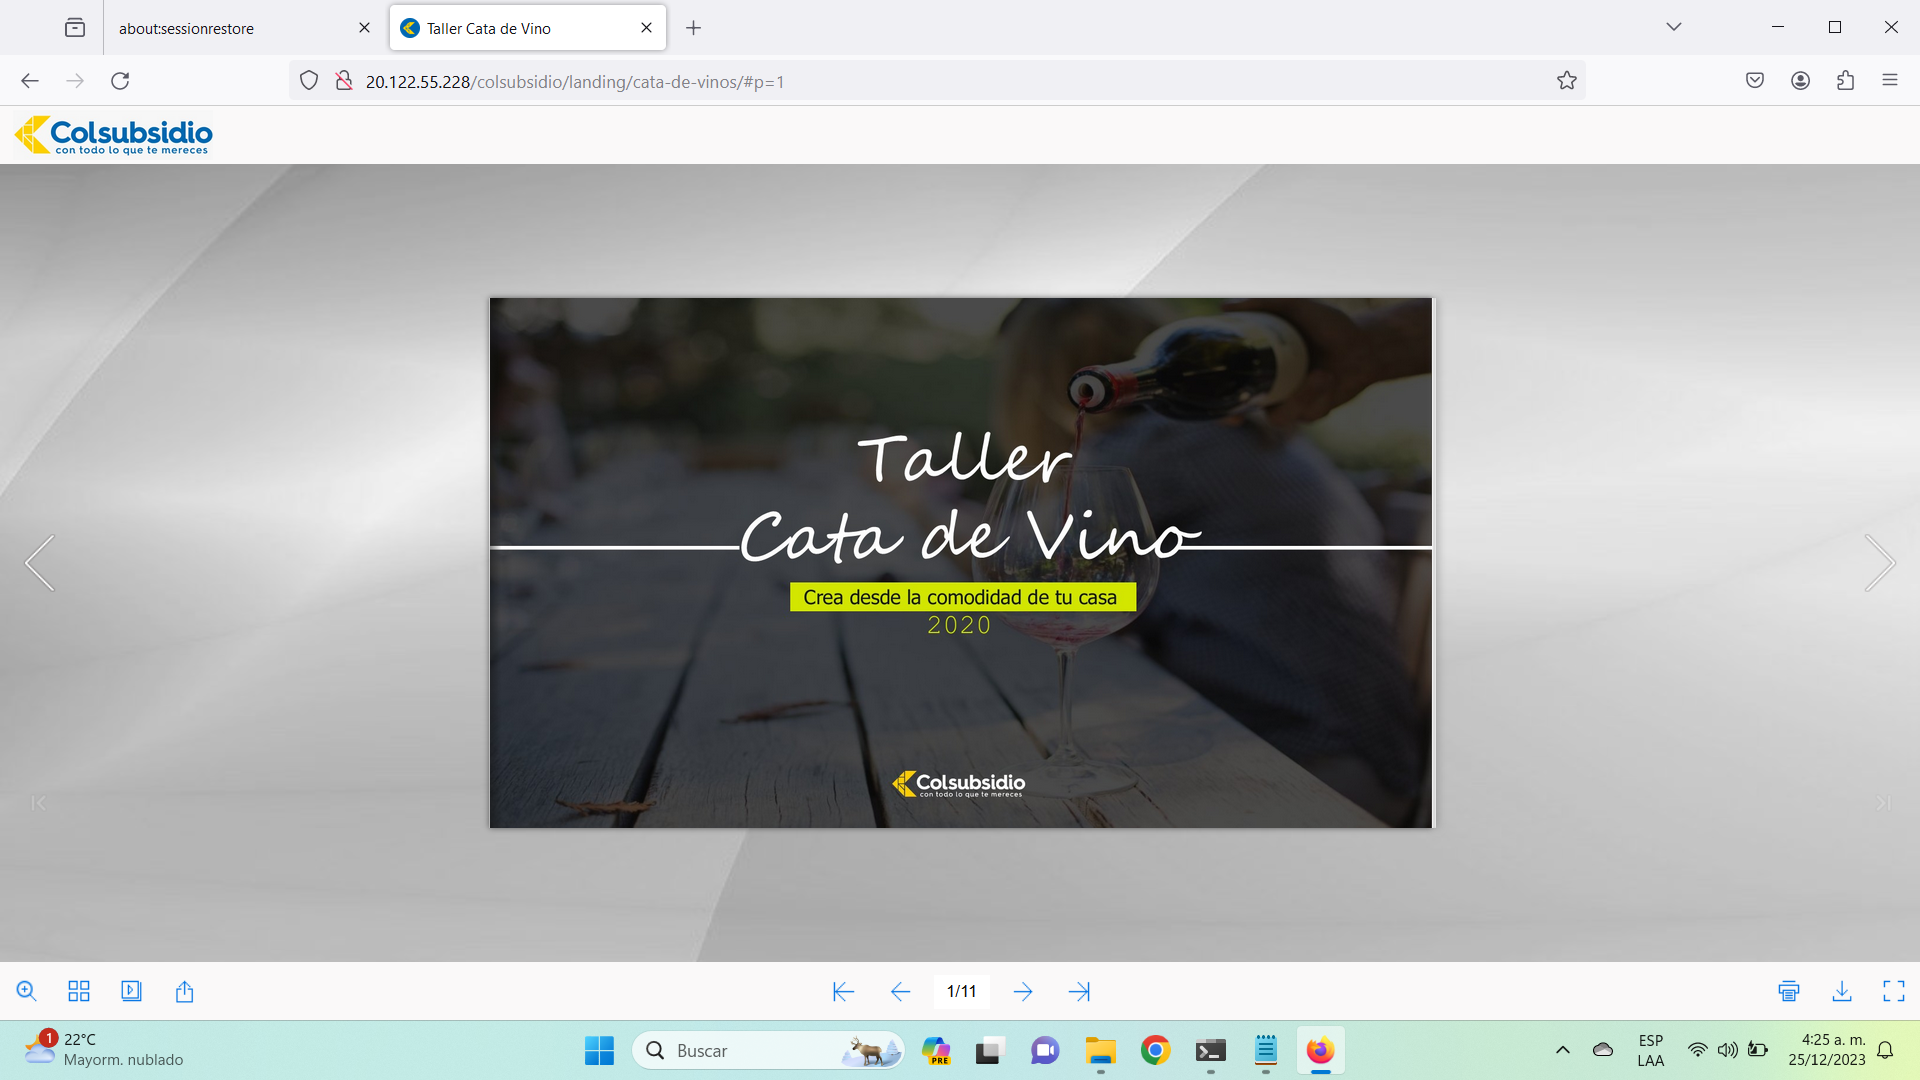Click the zoom in magnifier icon
Viewport: 1920px width, 1080px height.
27,991
